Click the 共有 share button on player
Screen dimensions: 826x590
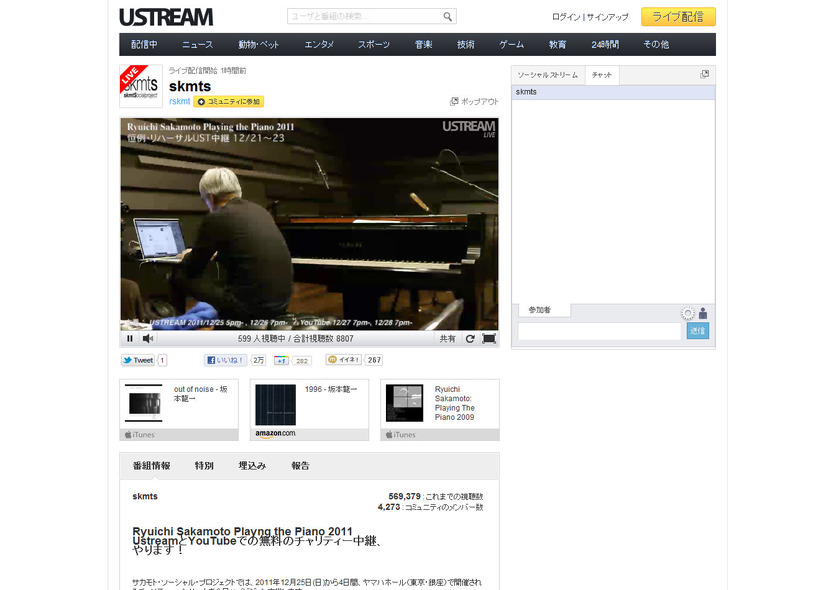coord(447,339)
